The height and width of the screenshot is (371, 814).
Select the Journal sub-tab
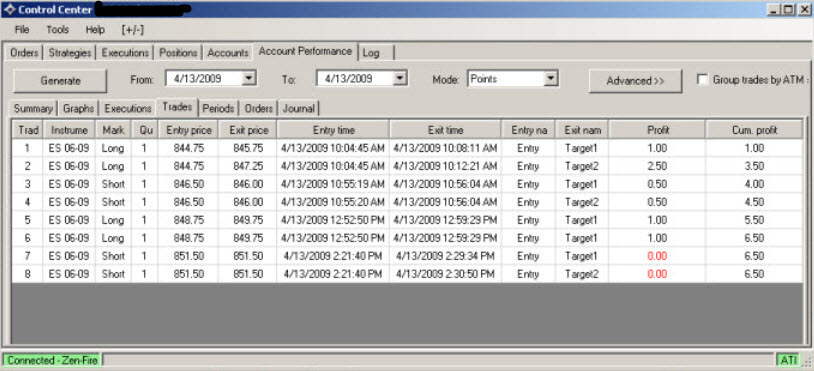299,108
